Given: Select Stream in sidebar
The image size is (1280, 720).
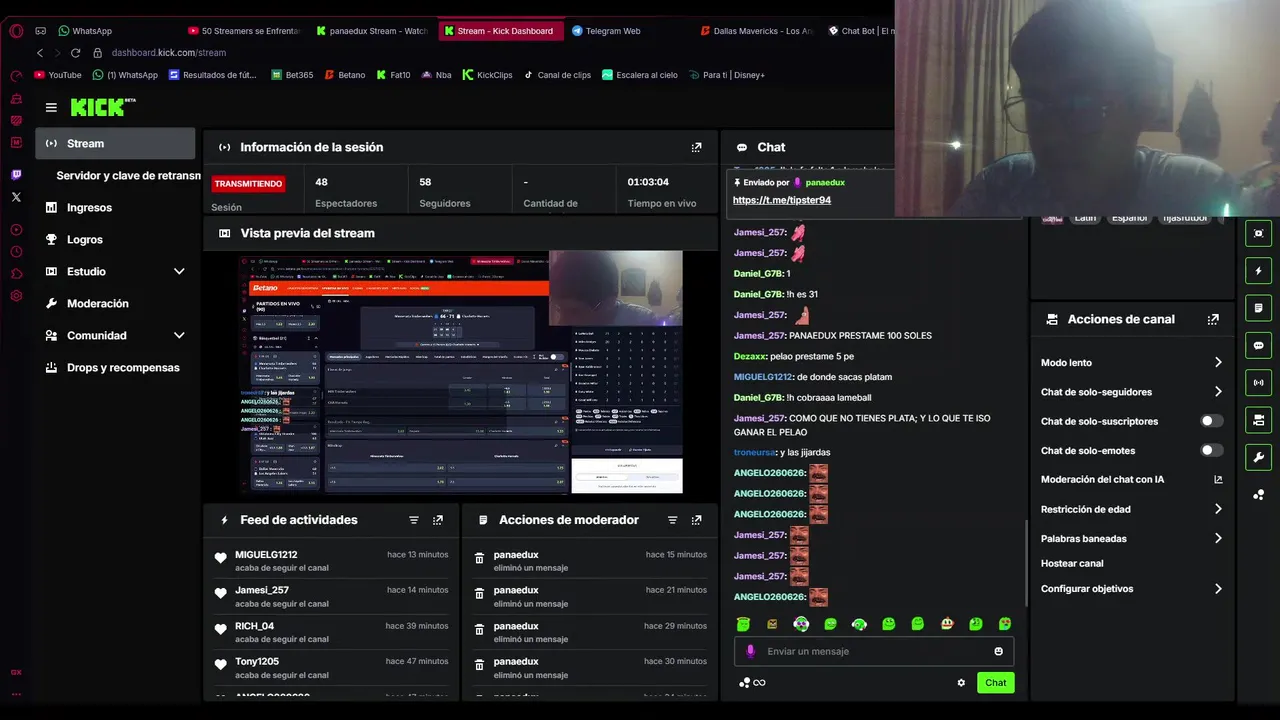Looking at the screenshot, I should tap(115, 143).
